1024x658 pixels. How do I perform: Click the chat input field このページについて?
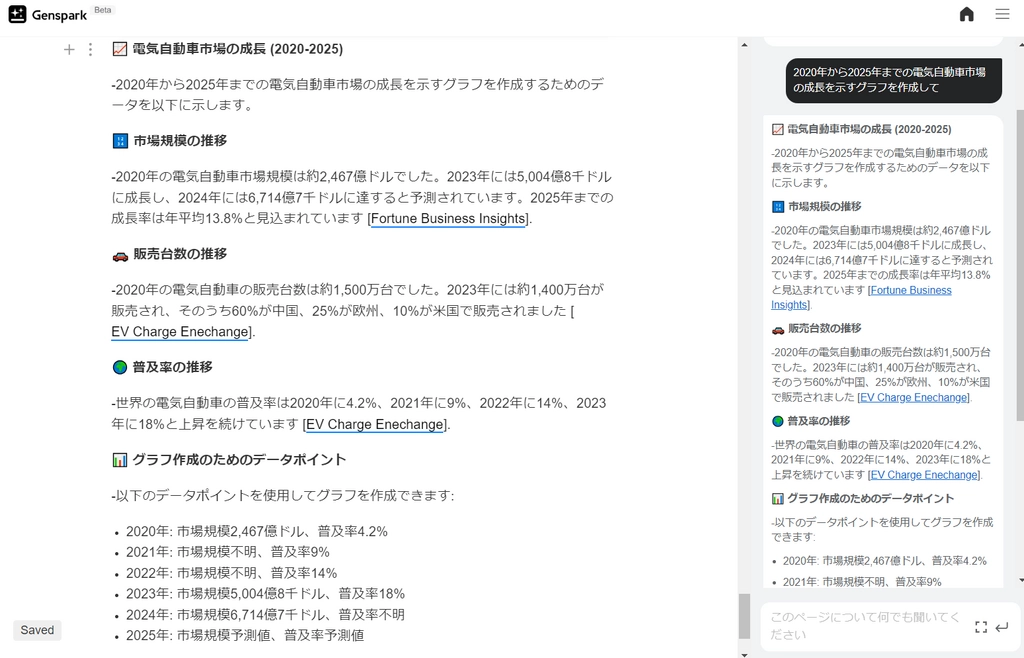coord(865,625)
